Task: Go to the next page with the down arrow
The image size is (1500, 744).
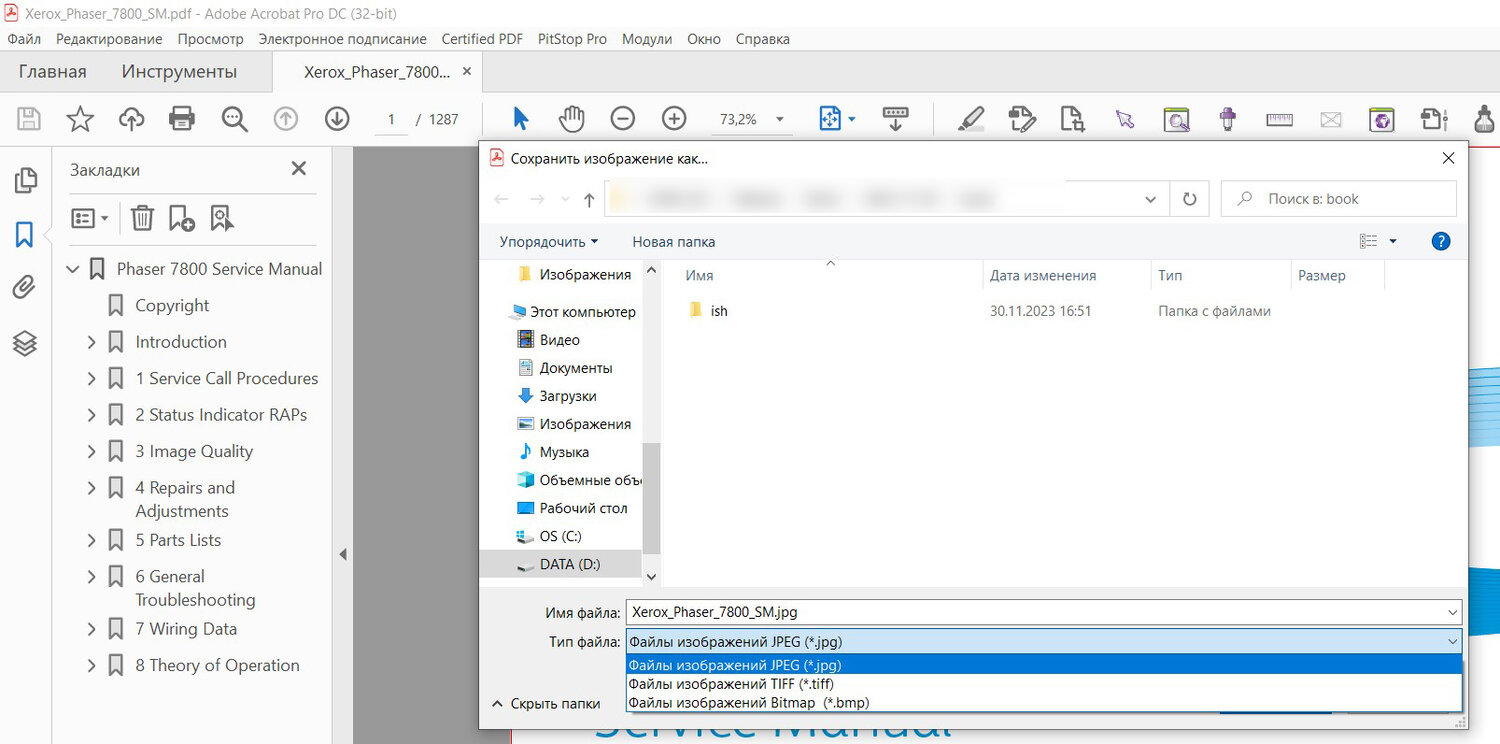Action: pyautogui.click(x=337, y=119)
